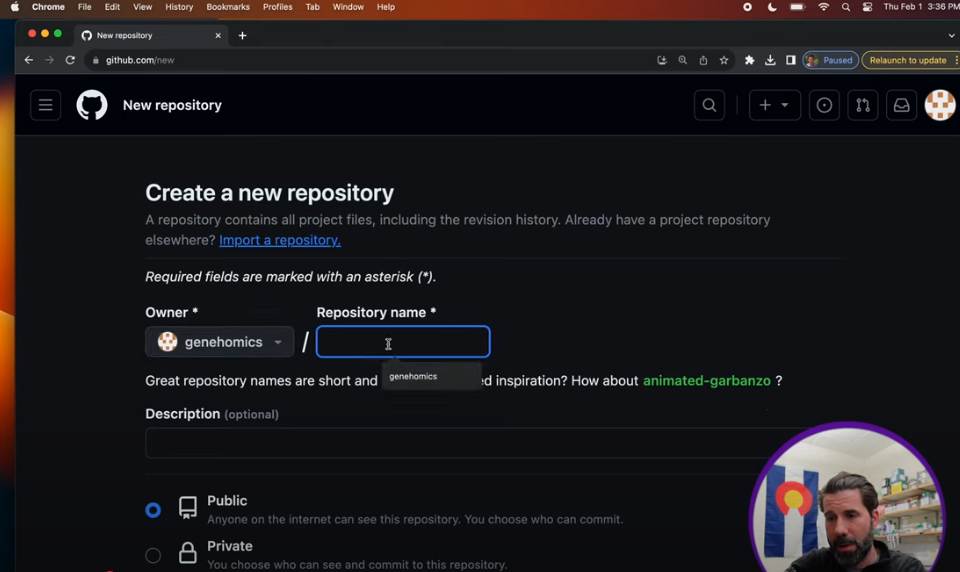Screen dimensions: 960x572
Task: Open the GitHub hamburger navigation menu
Action: click(45, 105)
